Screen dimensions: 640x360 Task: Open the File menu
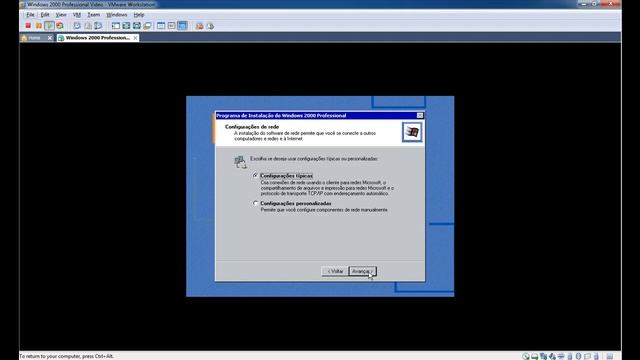(x=30, y=15)
